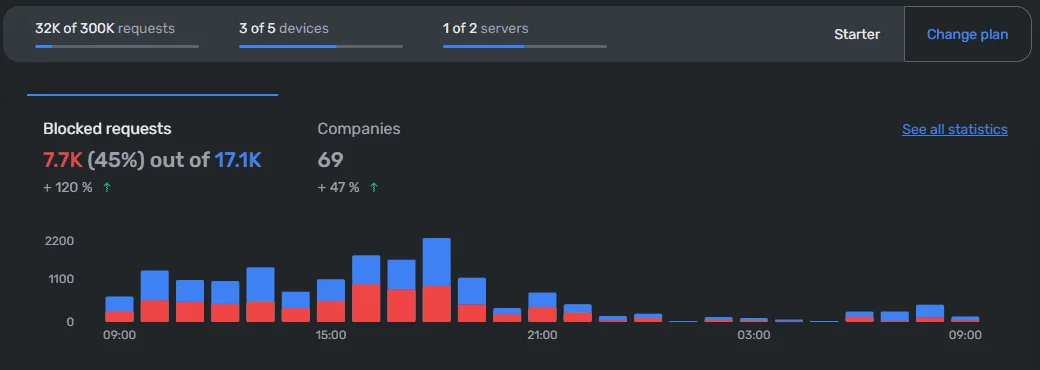Viewport: 1040px width, 370px height.
Task: Click the 32K of 300K requests text
Action: (105, 29)
